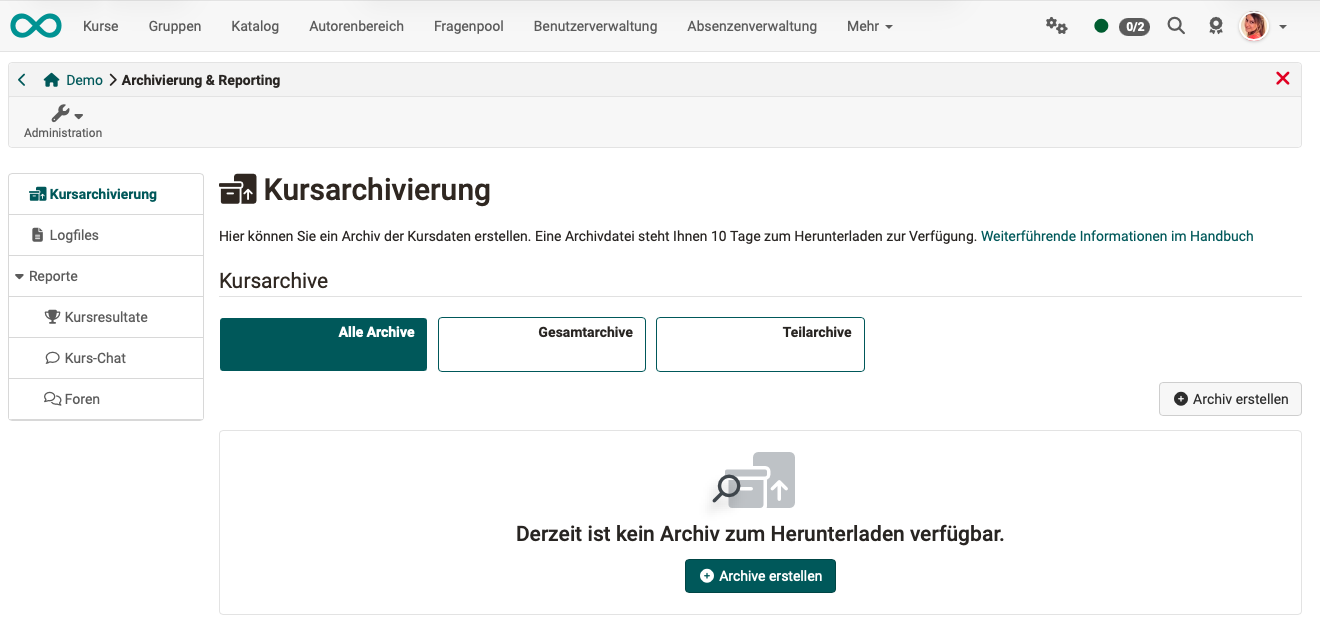Open Weiterführende Informationen im Handbuch link

[1117, 236]
